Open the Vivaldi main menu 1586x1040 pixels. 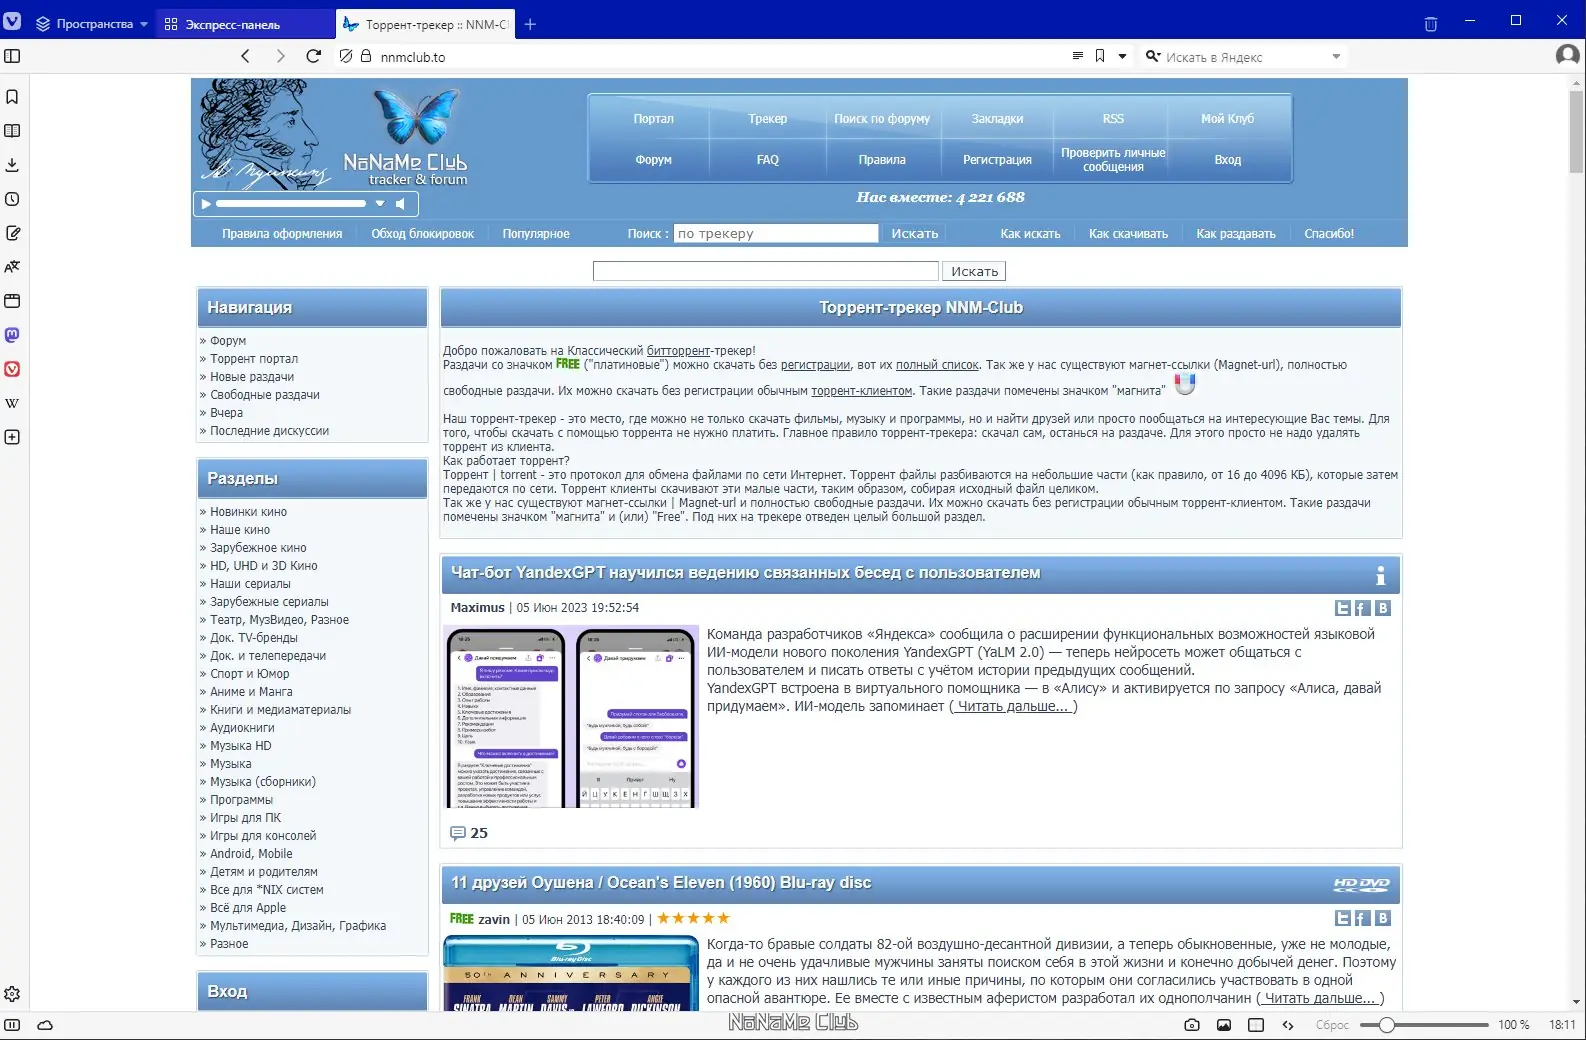(12, 22)
